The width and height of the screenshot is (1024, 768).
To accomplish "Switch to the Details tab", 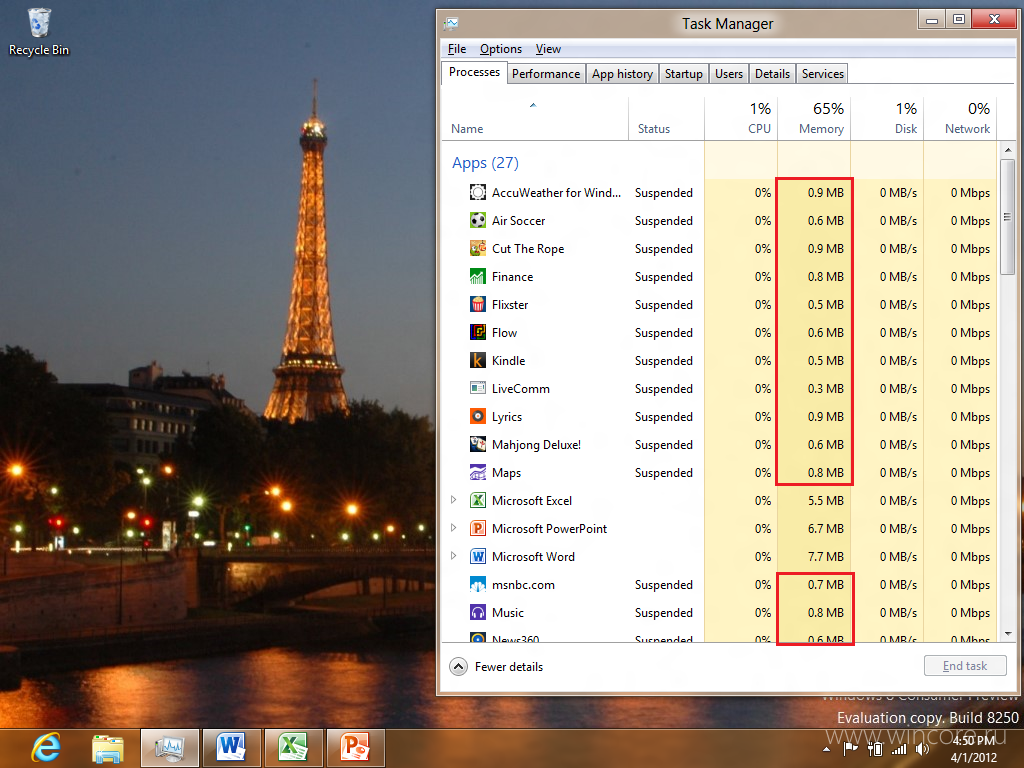I will [773, 74].
